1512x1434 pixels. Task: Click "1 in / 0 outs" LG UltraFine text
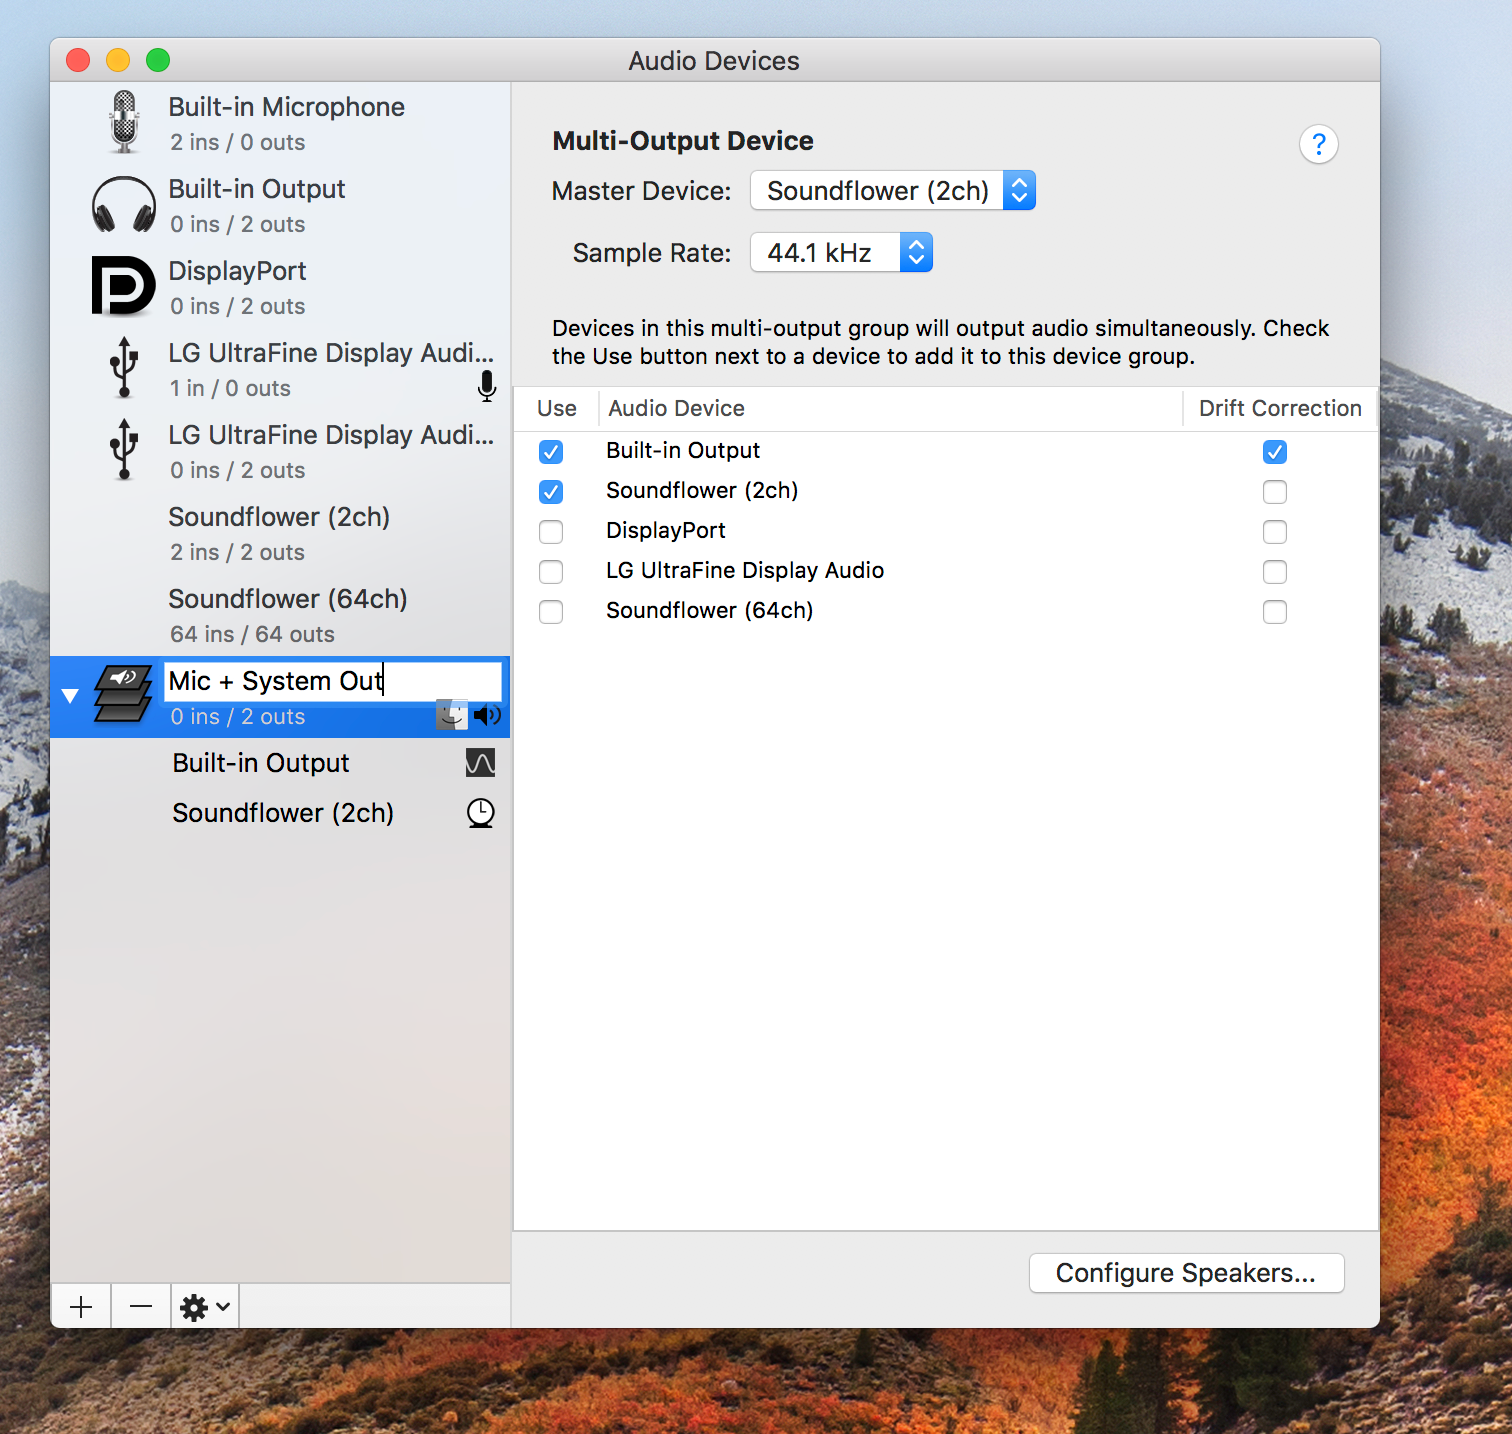[230, 388]
